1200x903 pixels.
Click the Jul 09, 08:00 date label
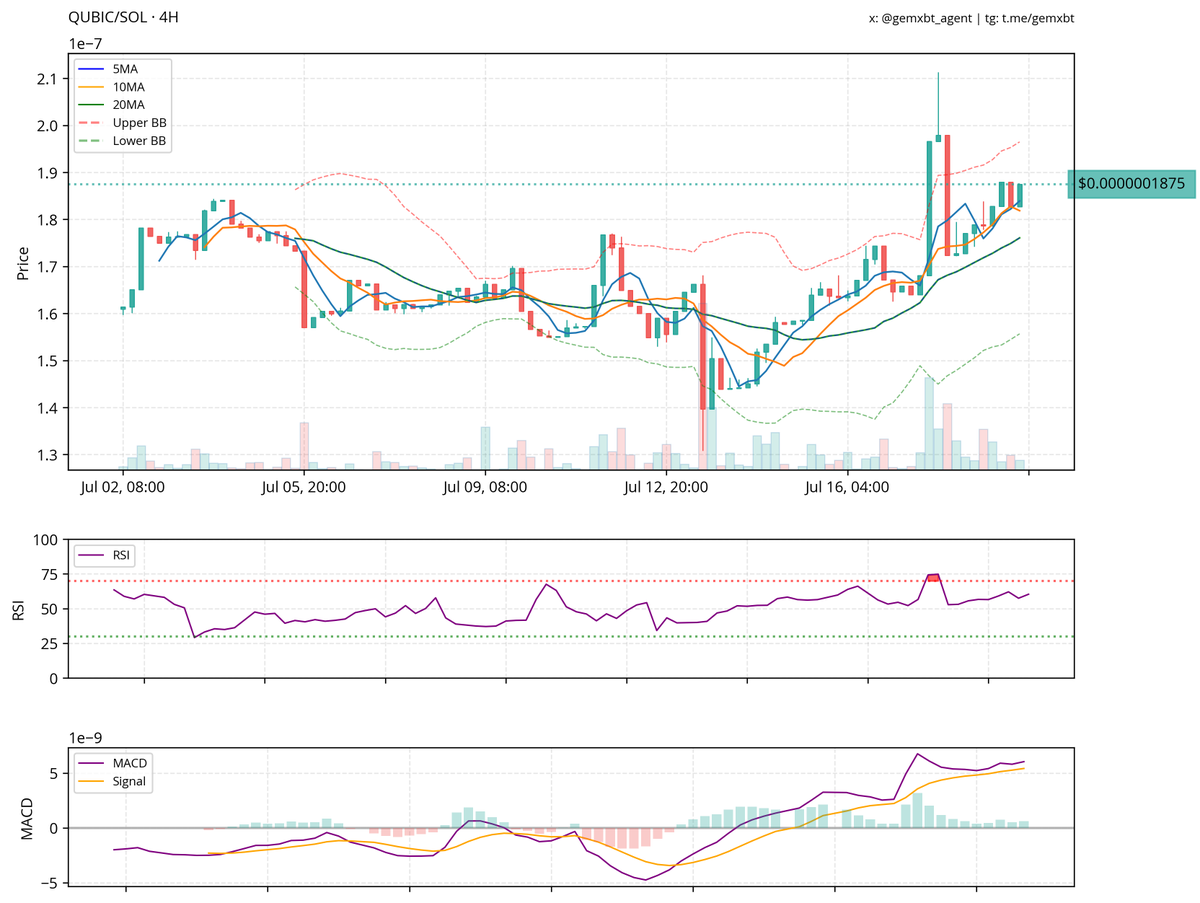tap(485, 488)
